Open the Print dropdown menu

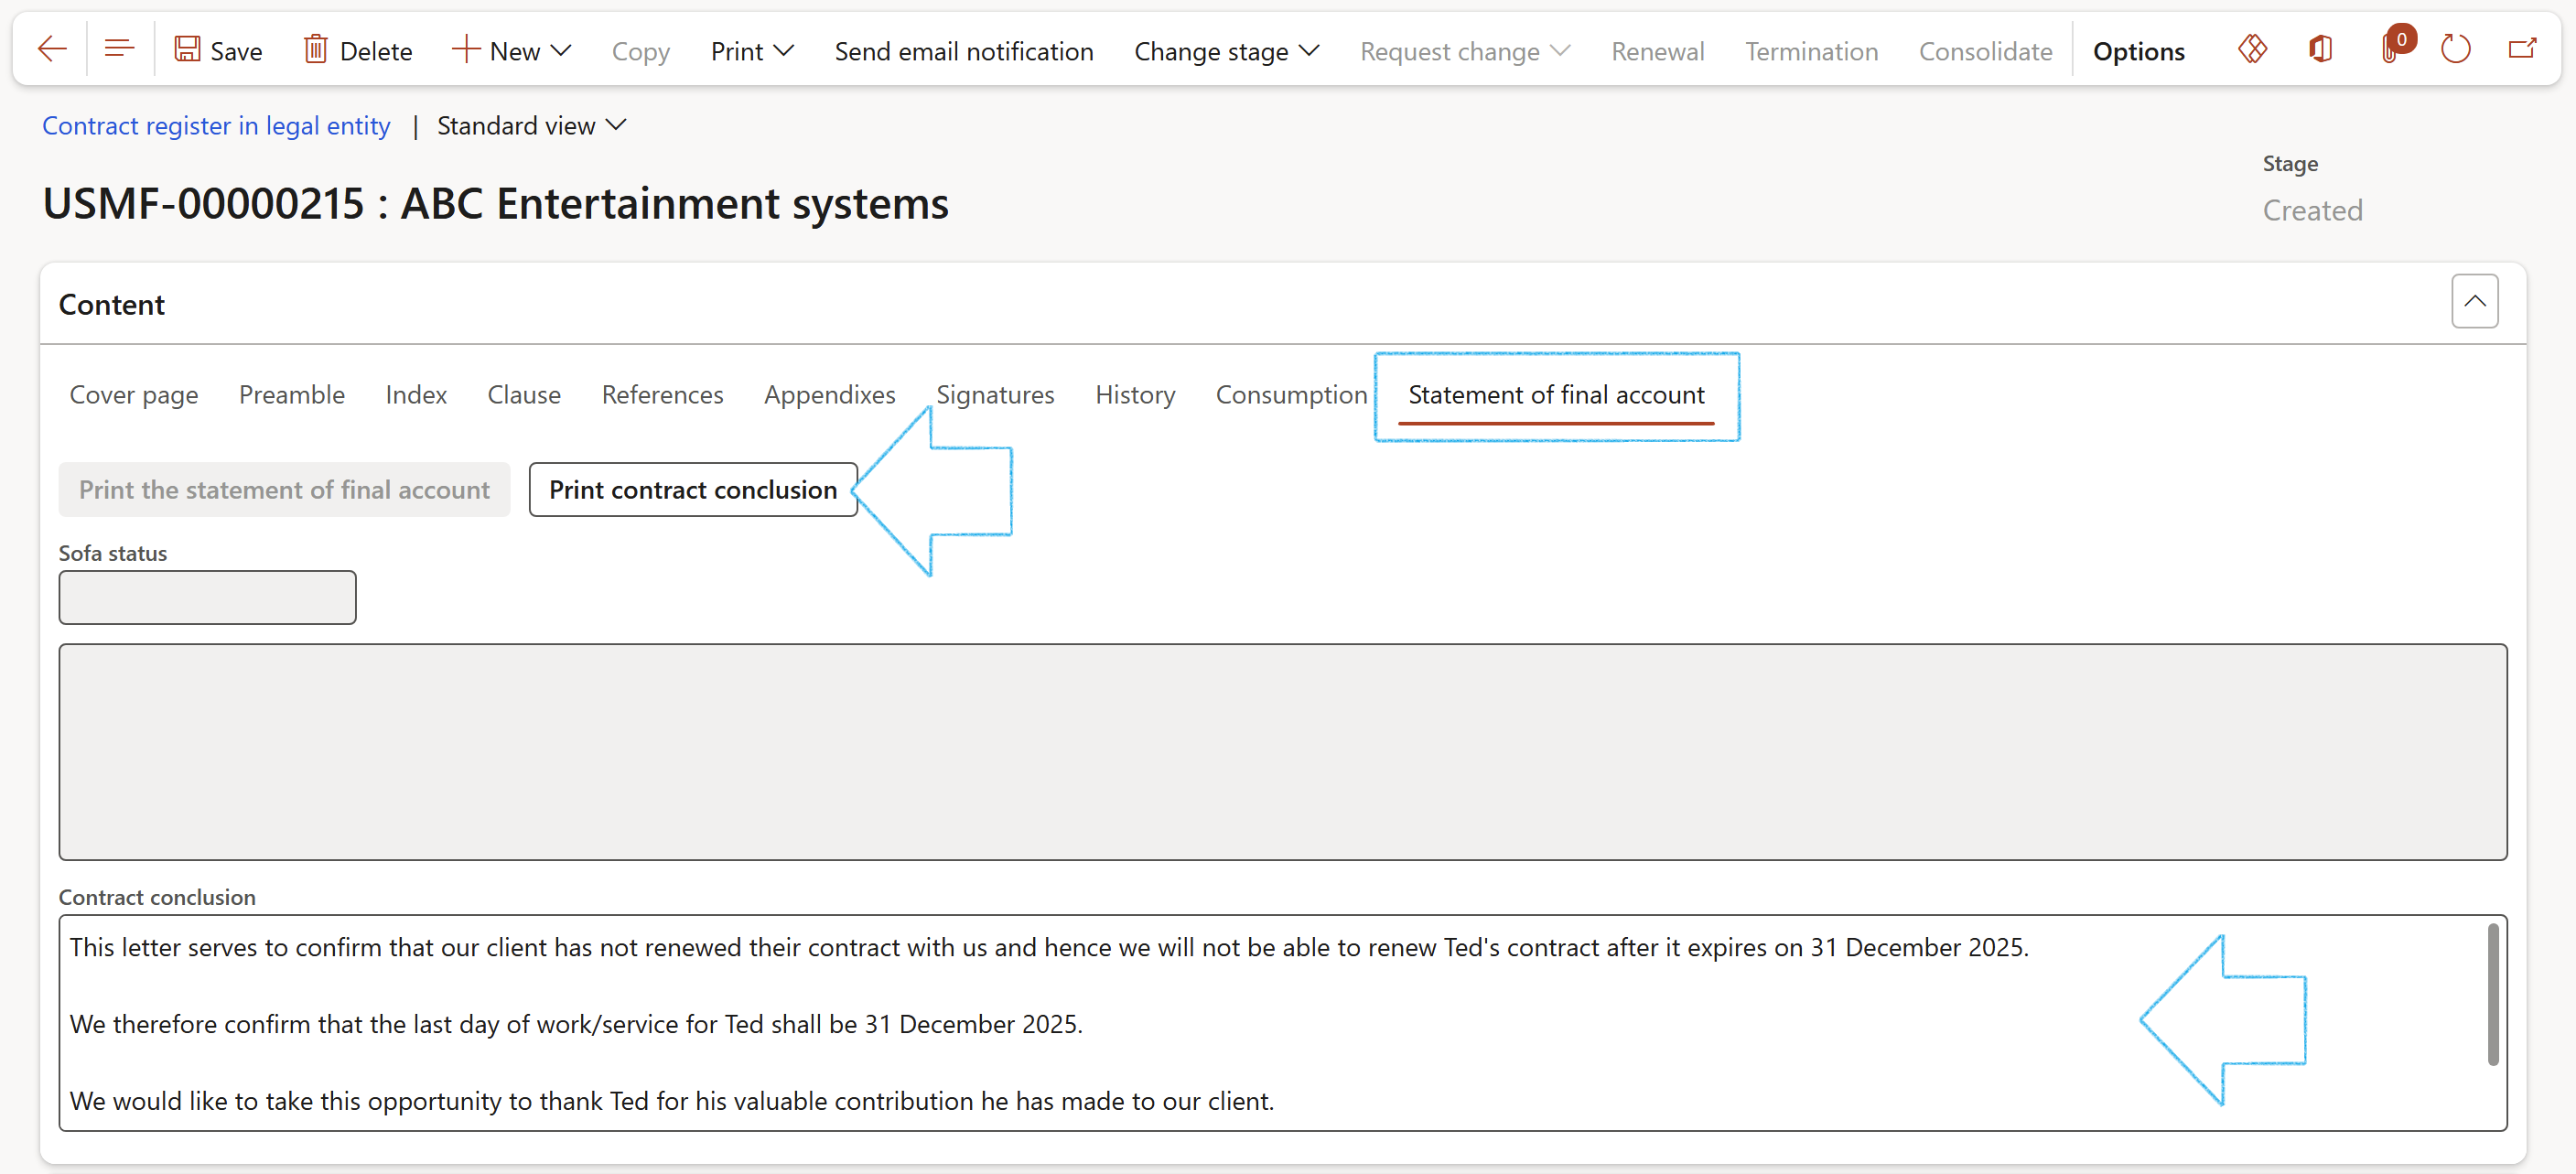click(x=752, y=51)
